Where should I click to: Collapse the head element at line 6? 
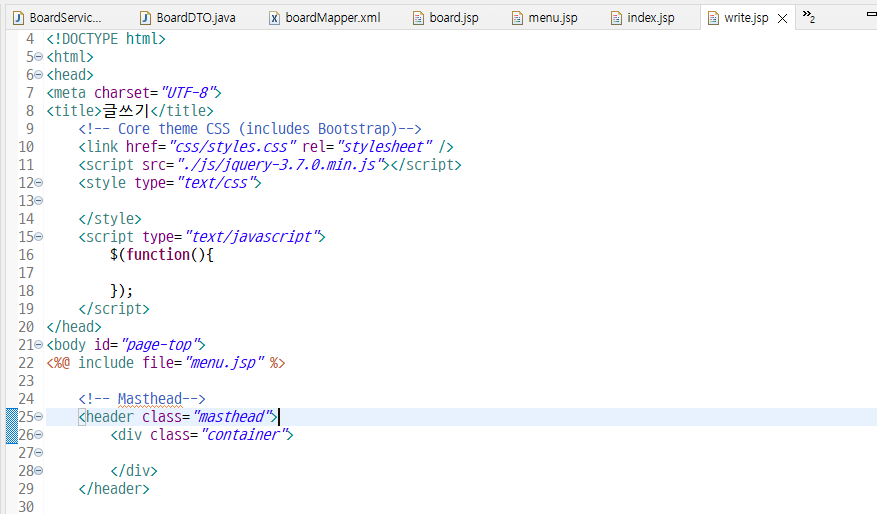pos(39,74)
